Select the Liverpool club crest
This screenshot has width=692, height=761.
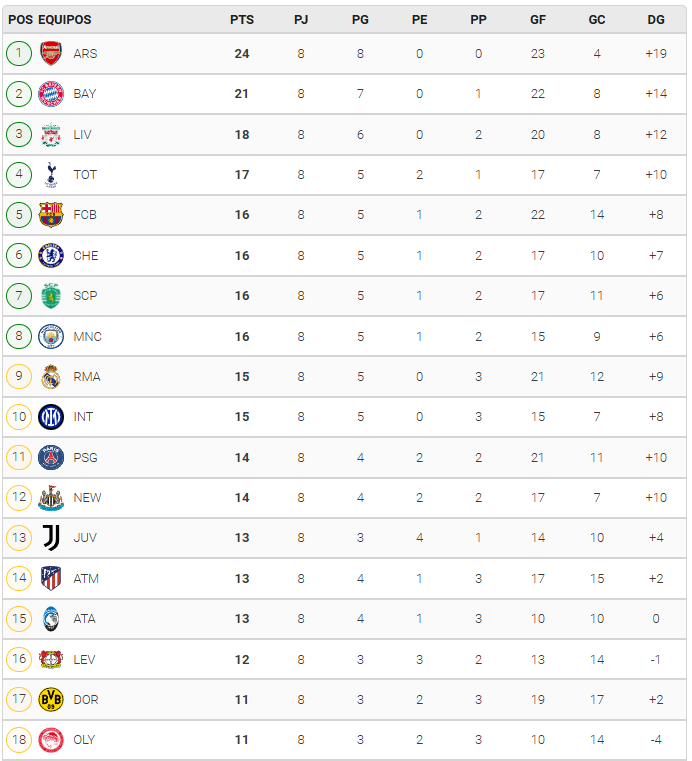click(x=51, y=135)
